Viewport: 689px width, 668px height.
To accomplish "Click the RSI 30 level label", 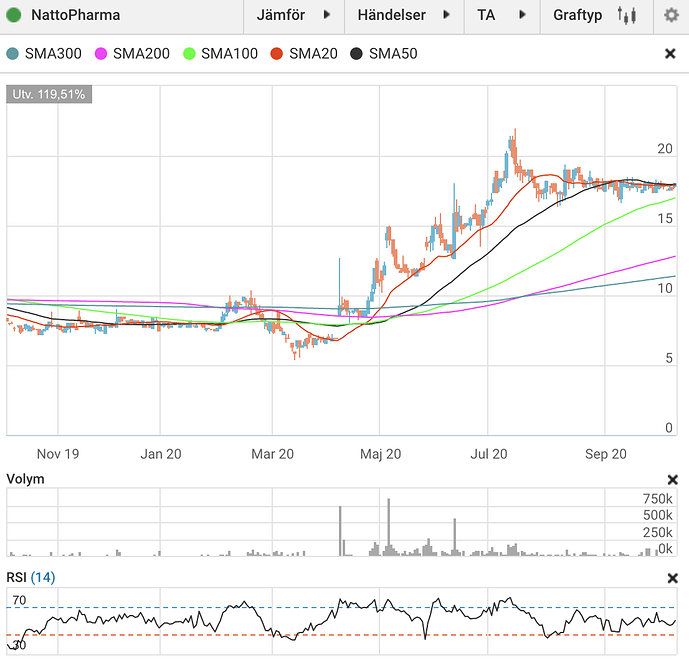I will (x=19, y=645).
